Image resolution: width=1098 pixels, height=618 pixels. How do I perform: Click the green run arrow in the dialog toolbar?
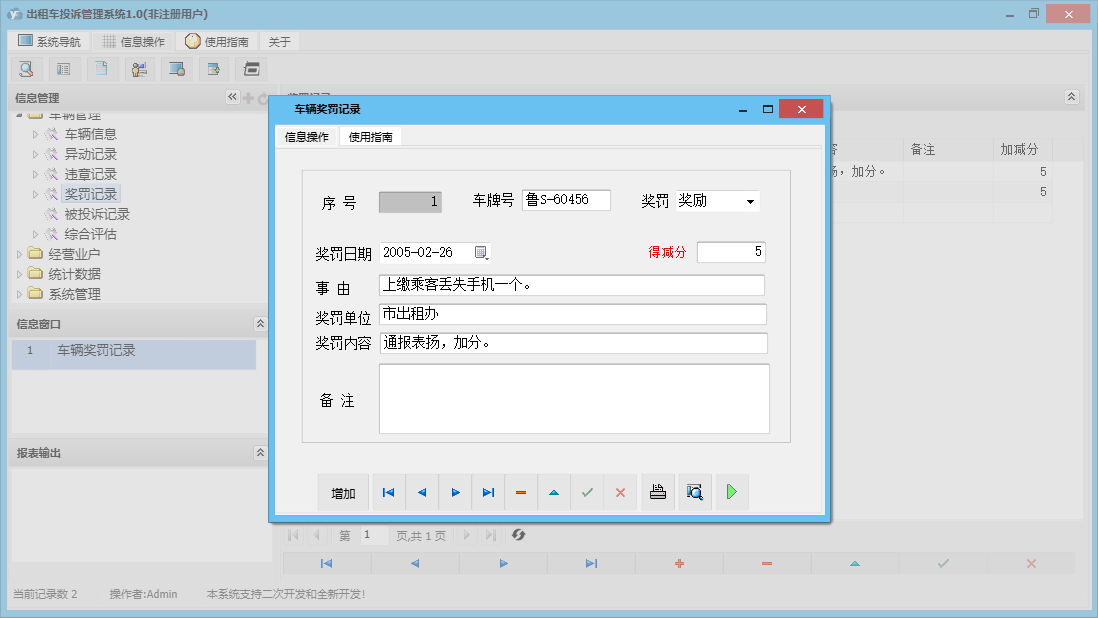(x=731, y=492)
